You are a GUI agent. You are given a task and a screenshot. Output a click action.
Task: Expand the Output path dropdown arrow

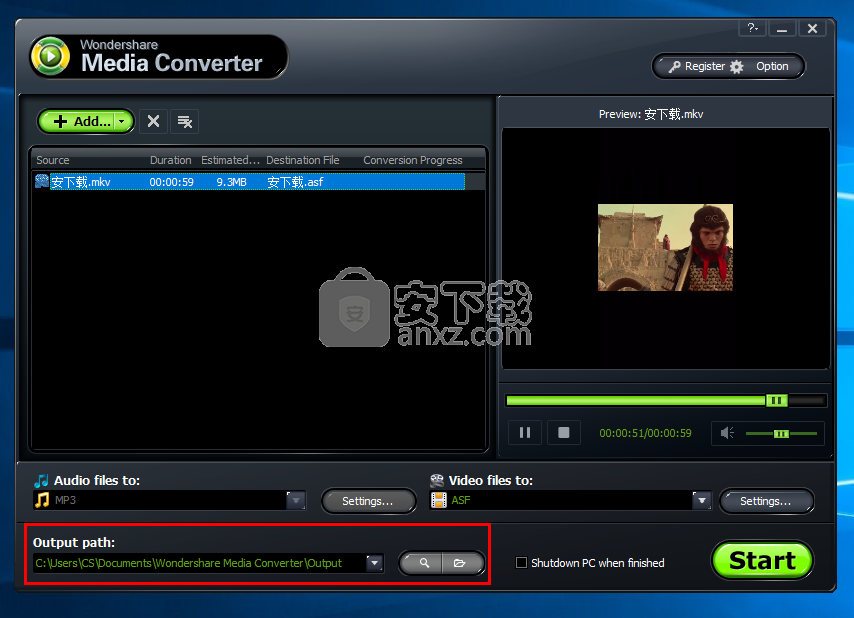click(x=375, y=563)
